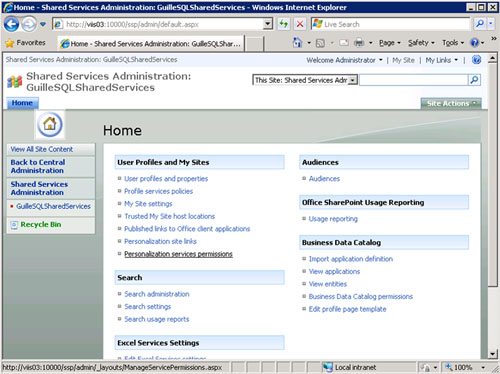This screenshot has height=374, width=500.
Task: Open Trusted My Site host locations
Action: click(169, 216)
